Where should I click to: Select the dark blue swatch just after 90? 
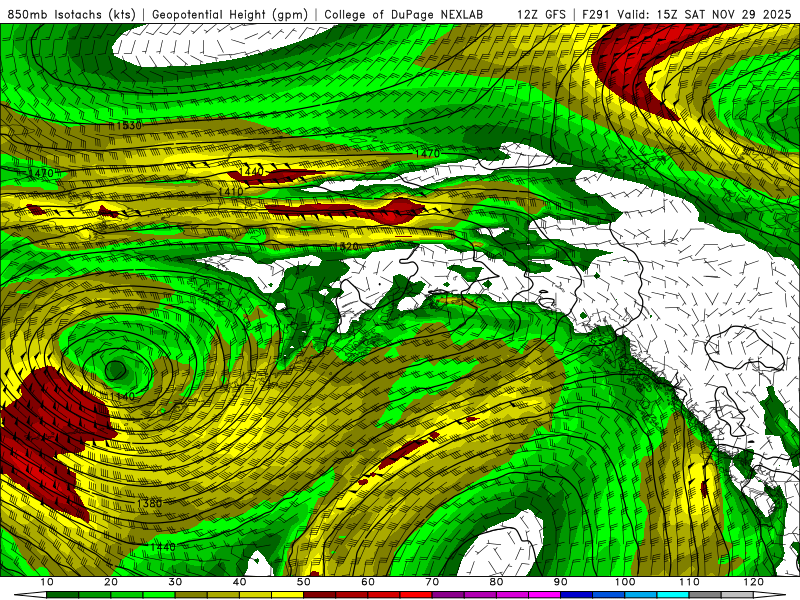(577, 595)
